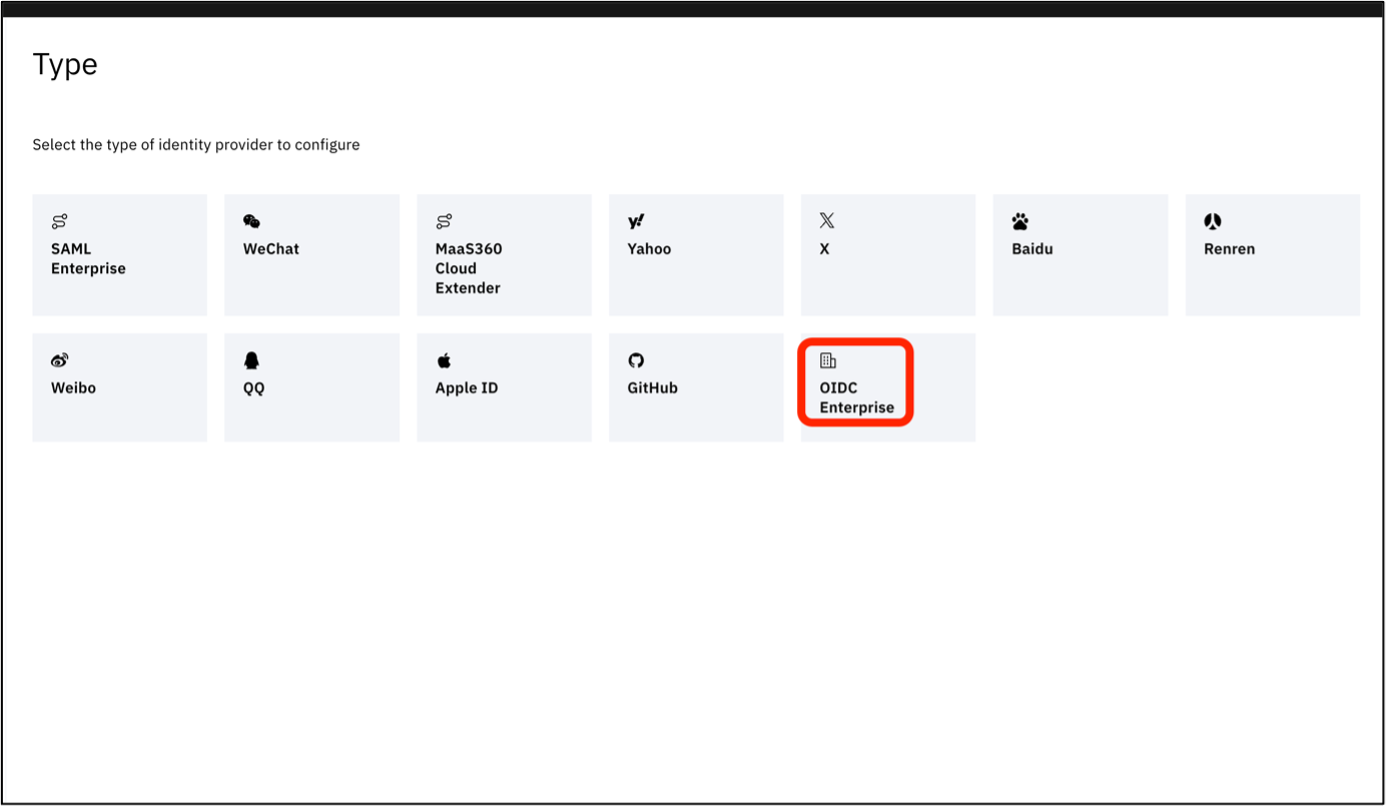Image resolution: width=1390 pixels, height=809 pixels.
Task: Click the Apple logo icon
Action: click(443, 359)
